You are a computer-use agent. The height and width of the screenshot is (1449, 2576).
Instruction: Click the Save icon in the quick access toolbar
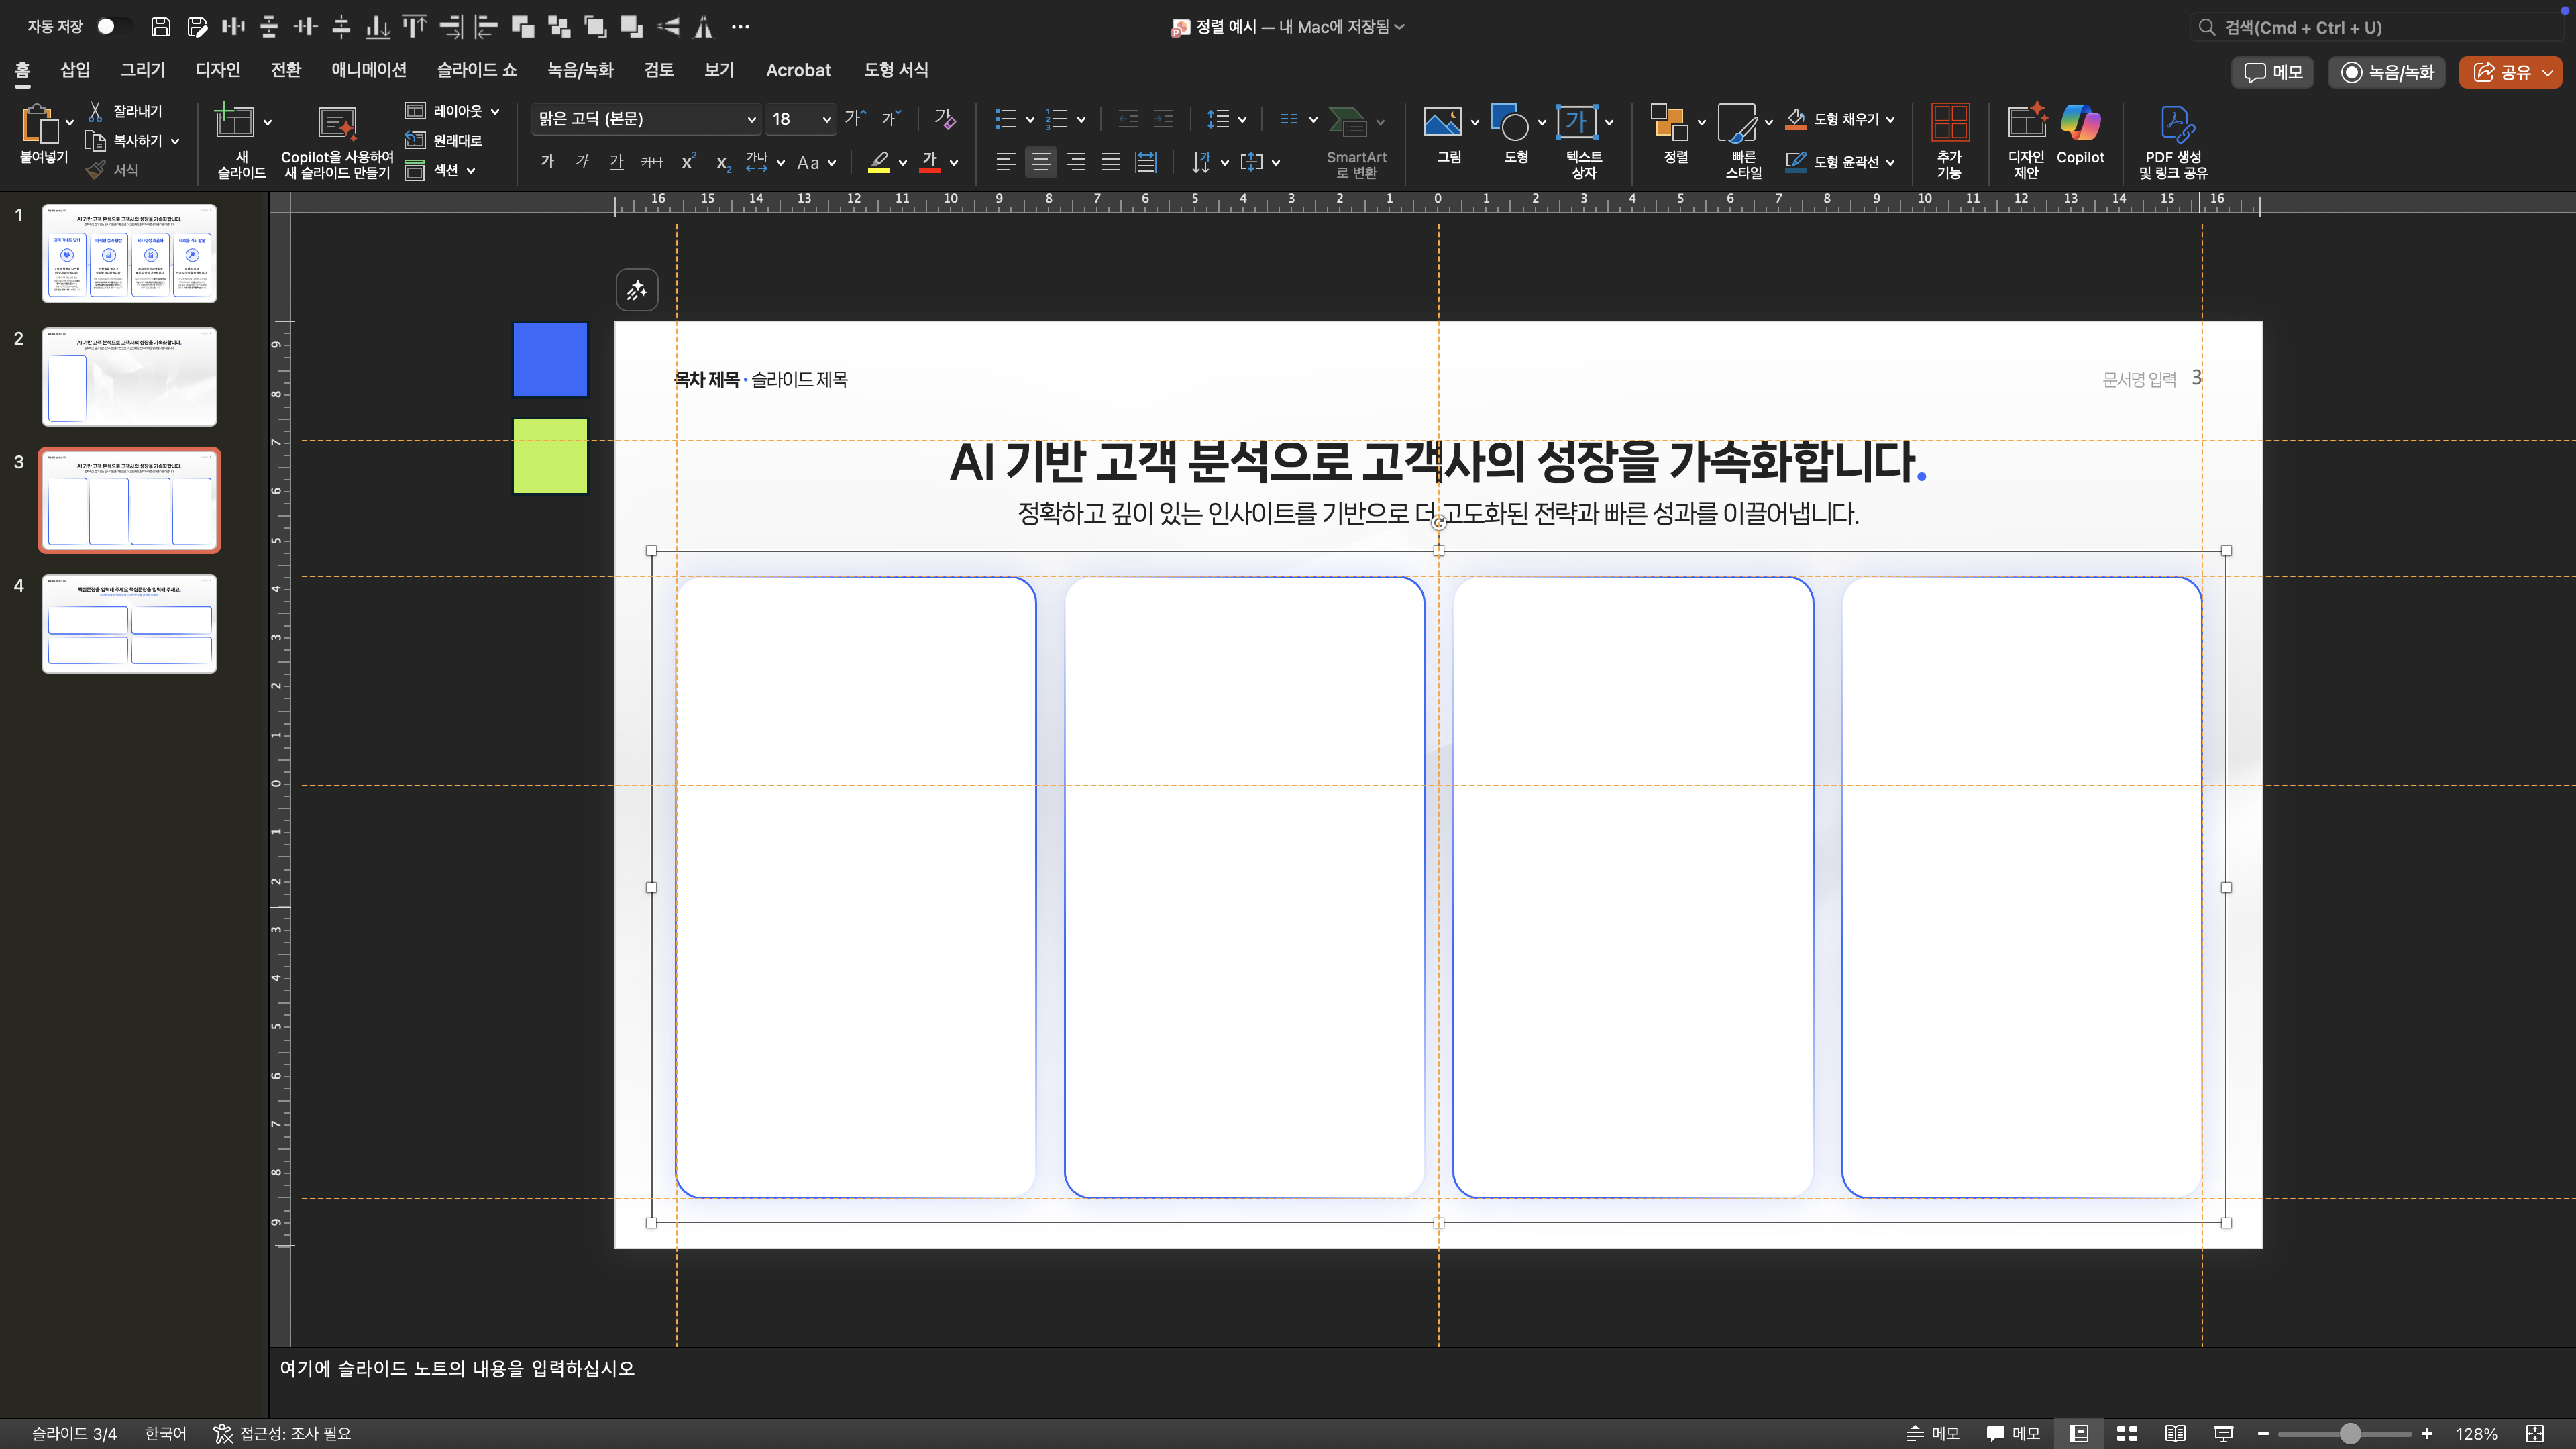click(x=160, y=27)
